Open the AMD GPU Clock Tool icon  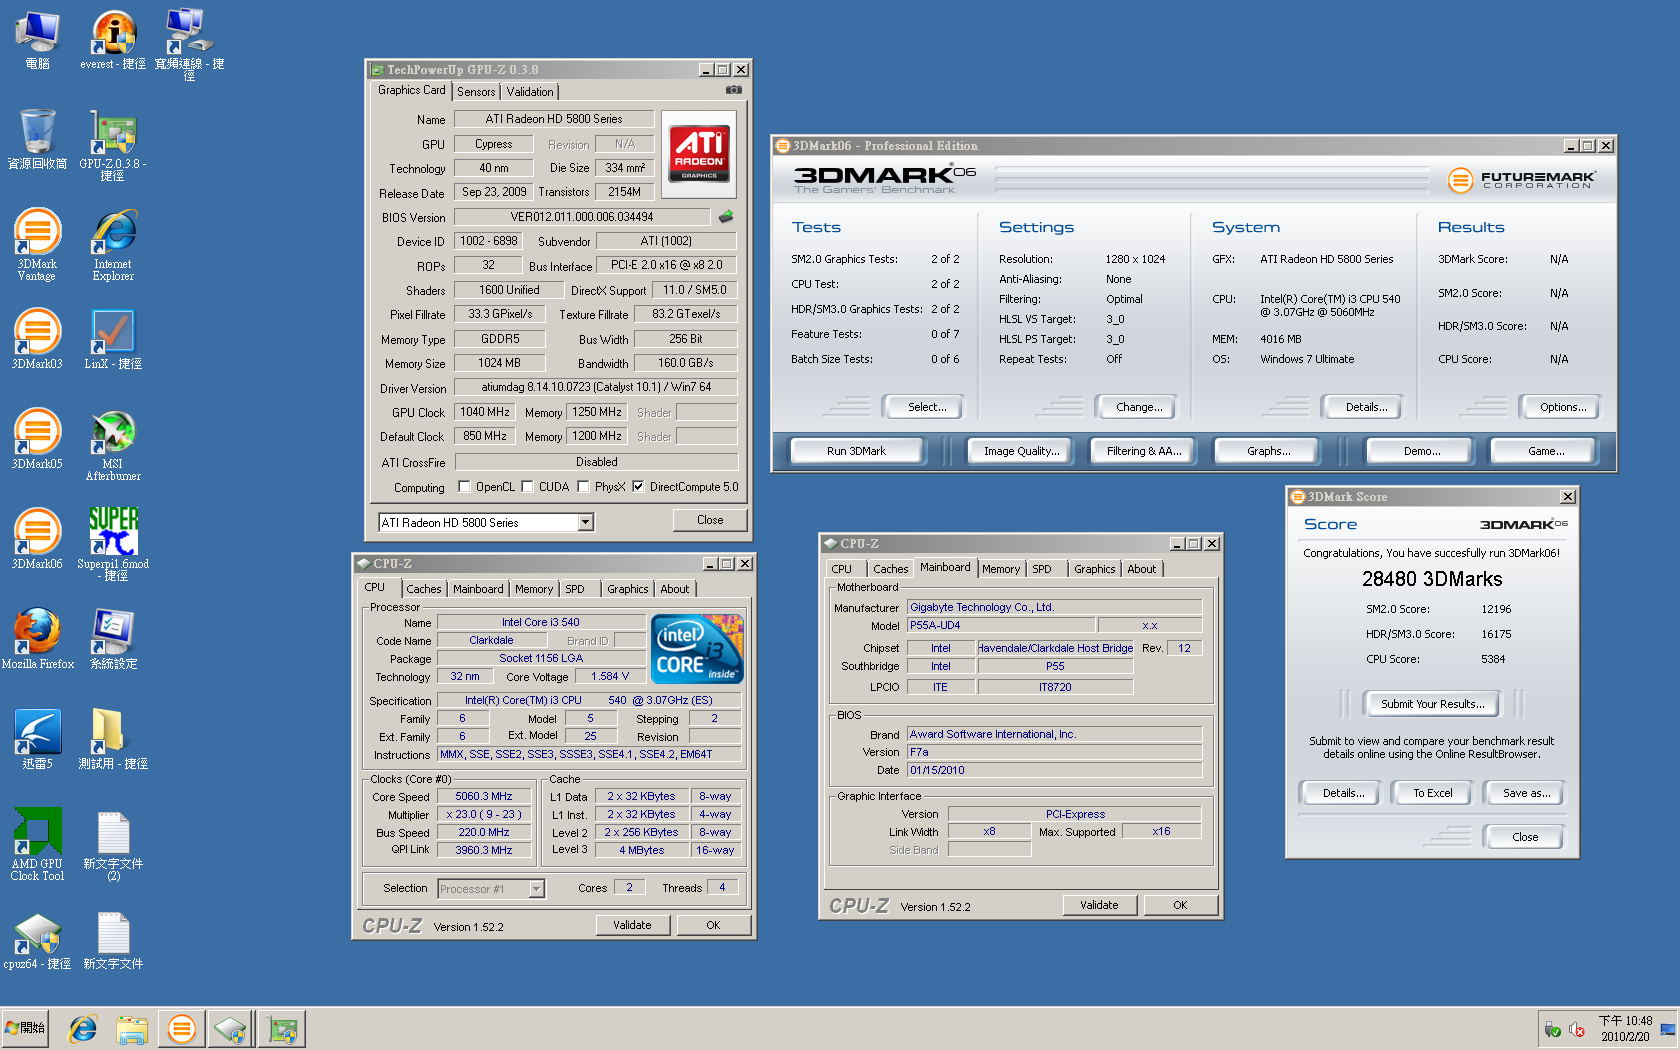(37, 845)
